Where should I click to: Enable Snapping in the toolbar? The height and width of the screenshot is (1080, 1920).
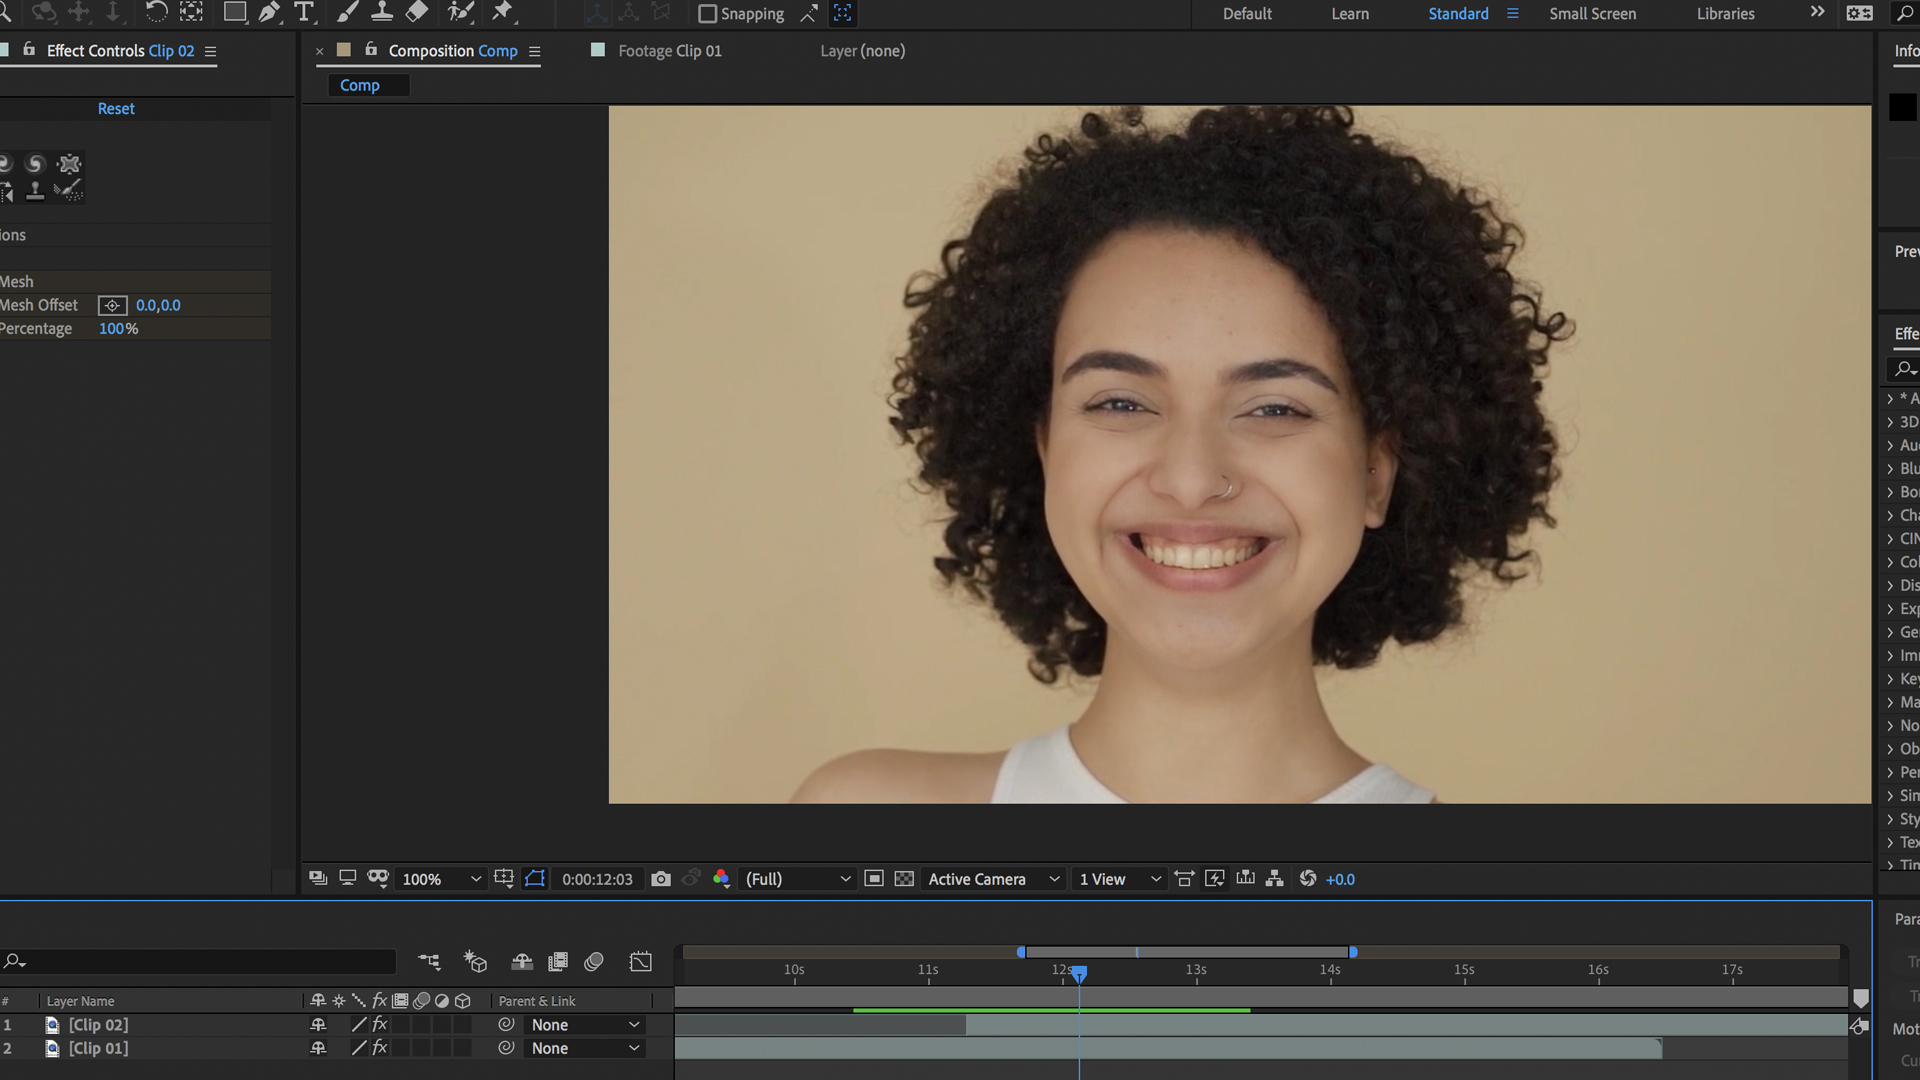[x=708, y=14]
